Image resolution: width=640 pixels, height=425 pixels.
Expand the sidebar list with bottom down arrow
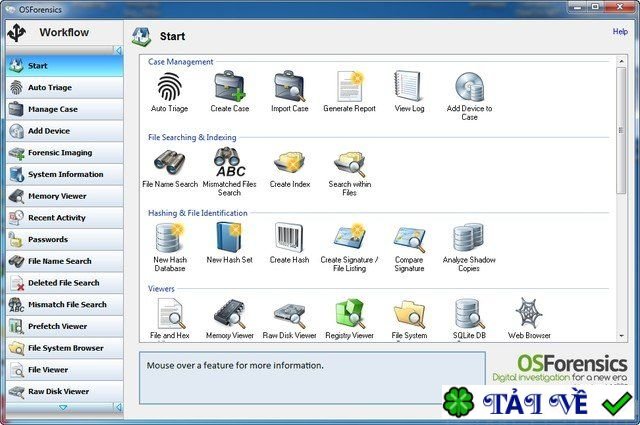(63, 407)
